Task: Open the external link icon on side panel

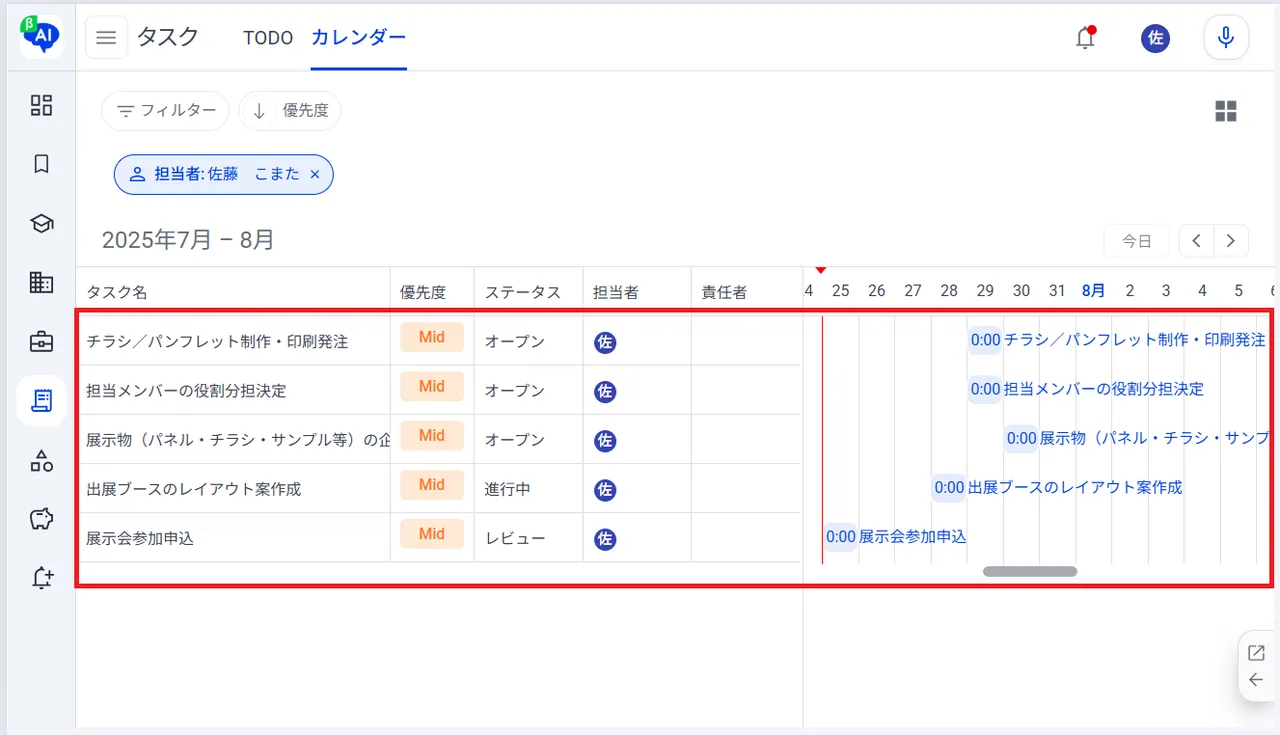Action: tap(1256, 653)
